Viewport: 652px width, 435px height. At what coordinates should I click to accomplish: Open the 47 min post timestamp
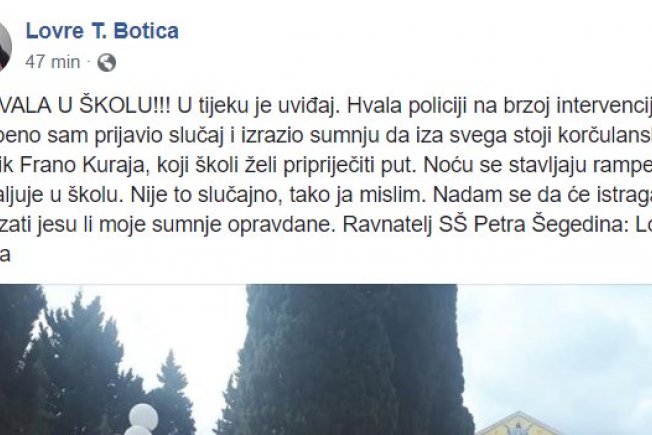52,62
